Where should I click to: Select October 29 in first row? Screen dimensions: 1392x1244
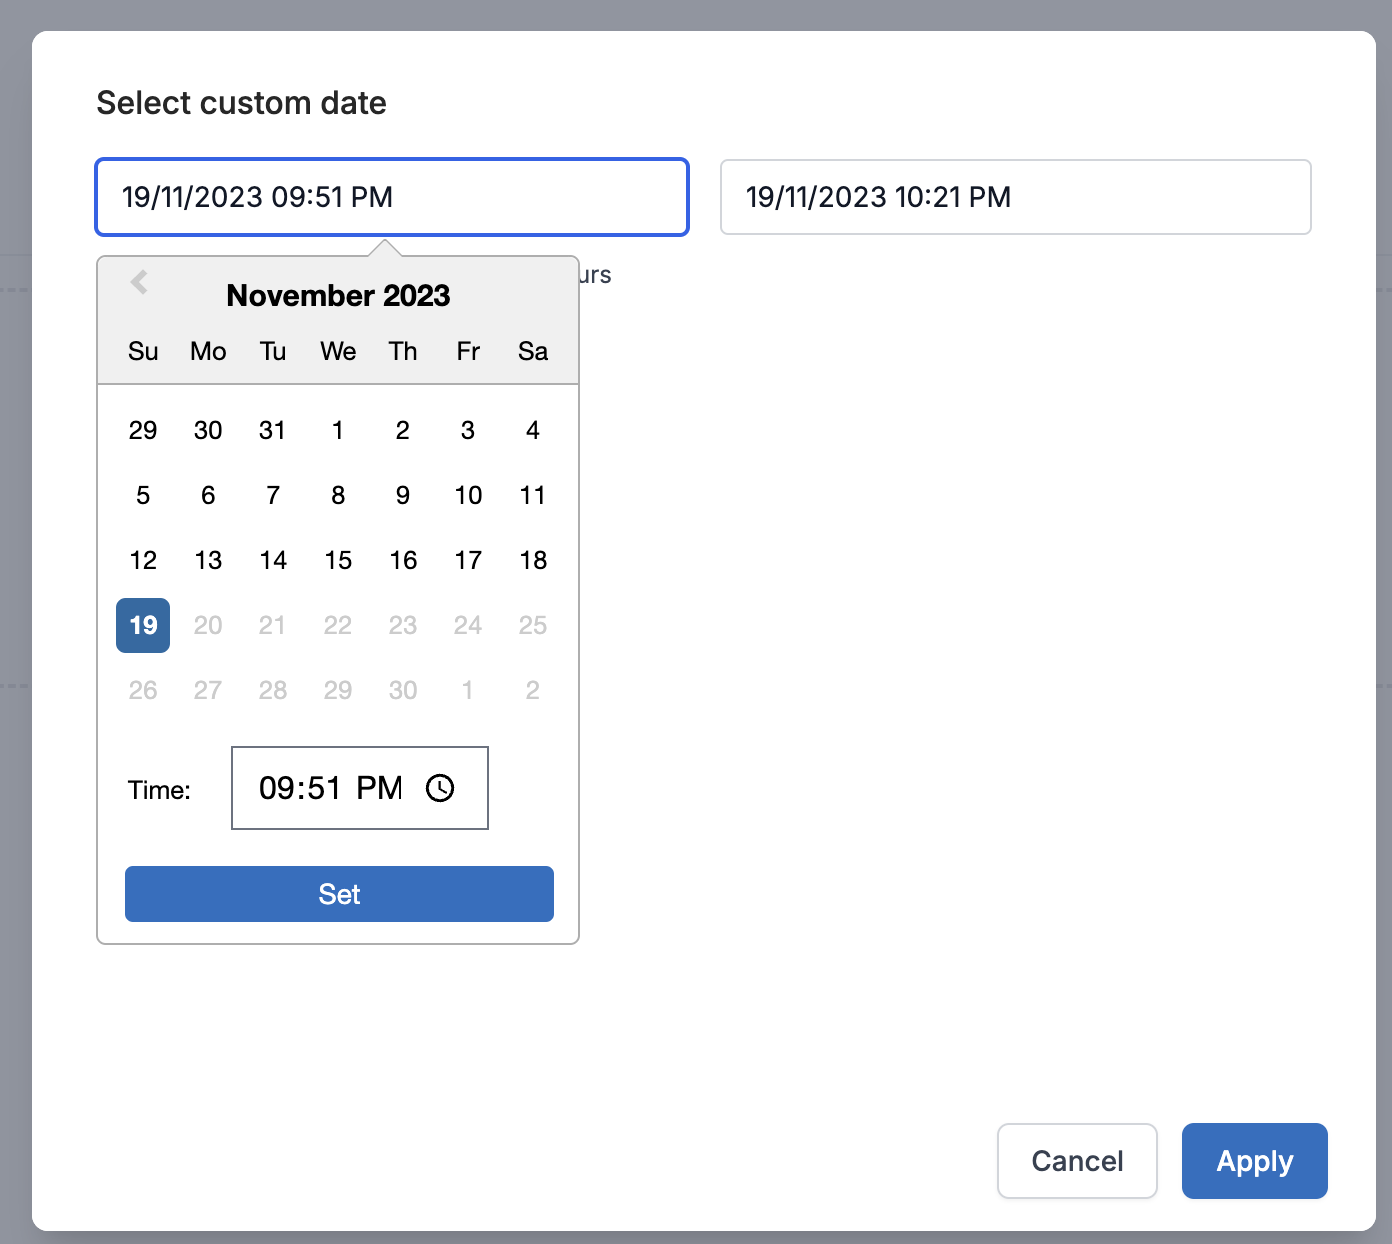143,430
